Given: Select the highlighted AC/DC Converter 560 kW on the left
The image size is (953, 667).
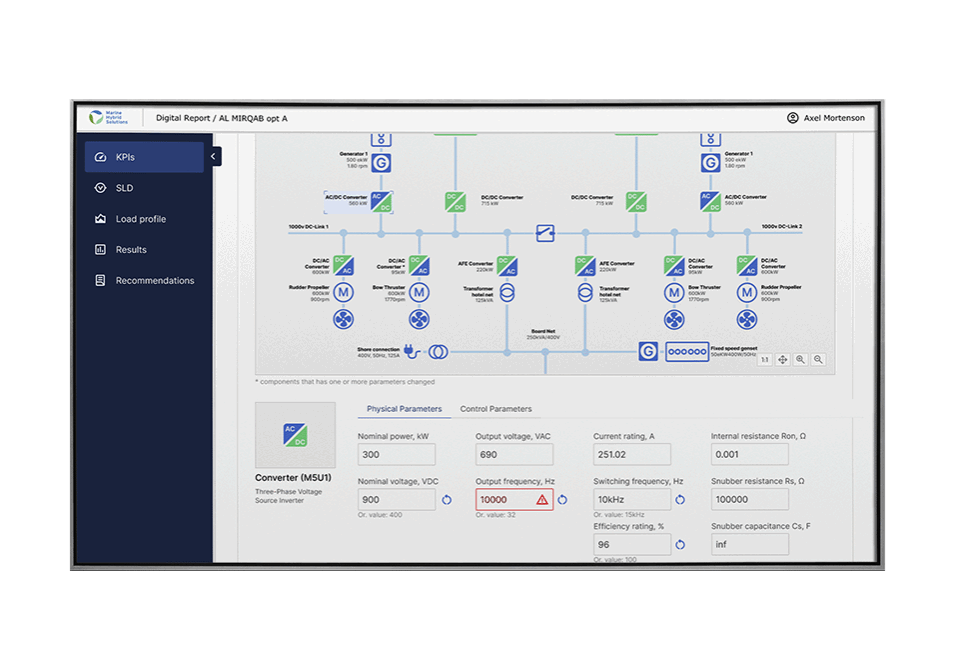Looking at the screenshot, I should coord(381,202).
